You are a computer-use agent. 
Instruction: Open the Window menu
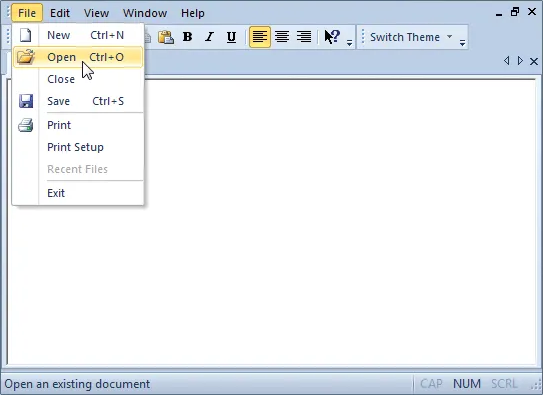pyautogui.click(x=145, y=13)
